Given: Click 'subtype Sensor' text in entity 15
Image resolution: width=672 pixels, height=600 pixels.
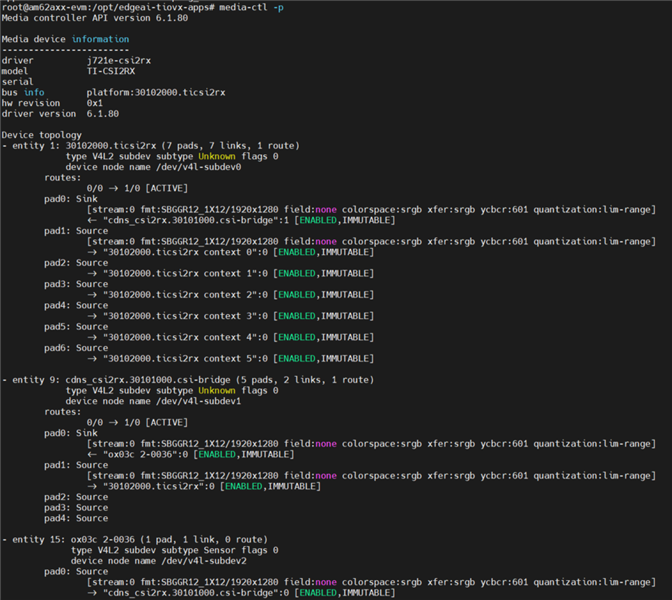Looking at the screenshot, I should pos(198,550).
